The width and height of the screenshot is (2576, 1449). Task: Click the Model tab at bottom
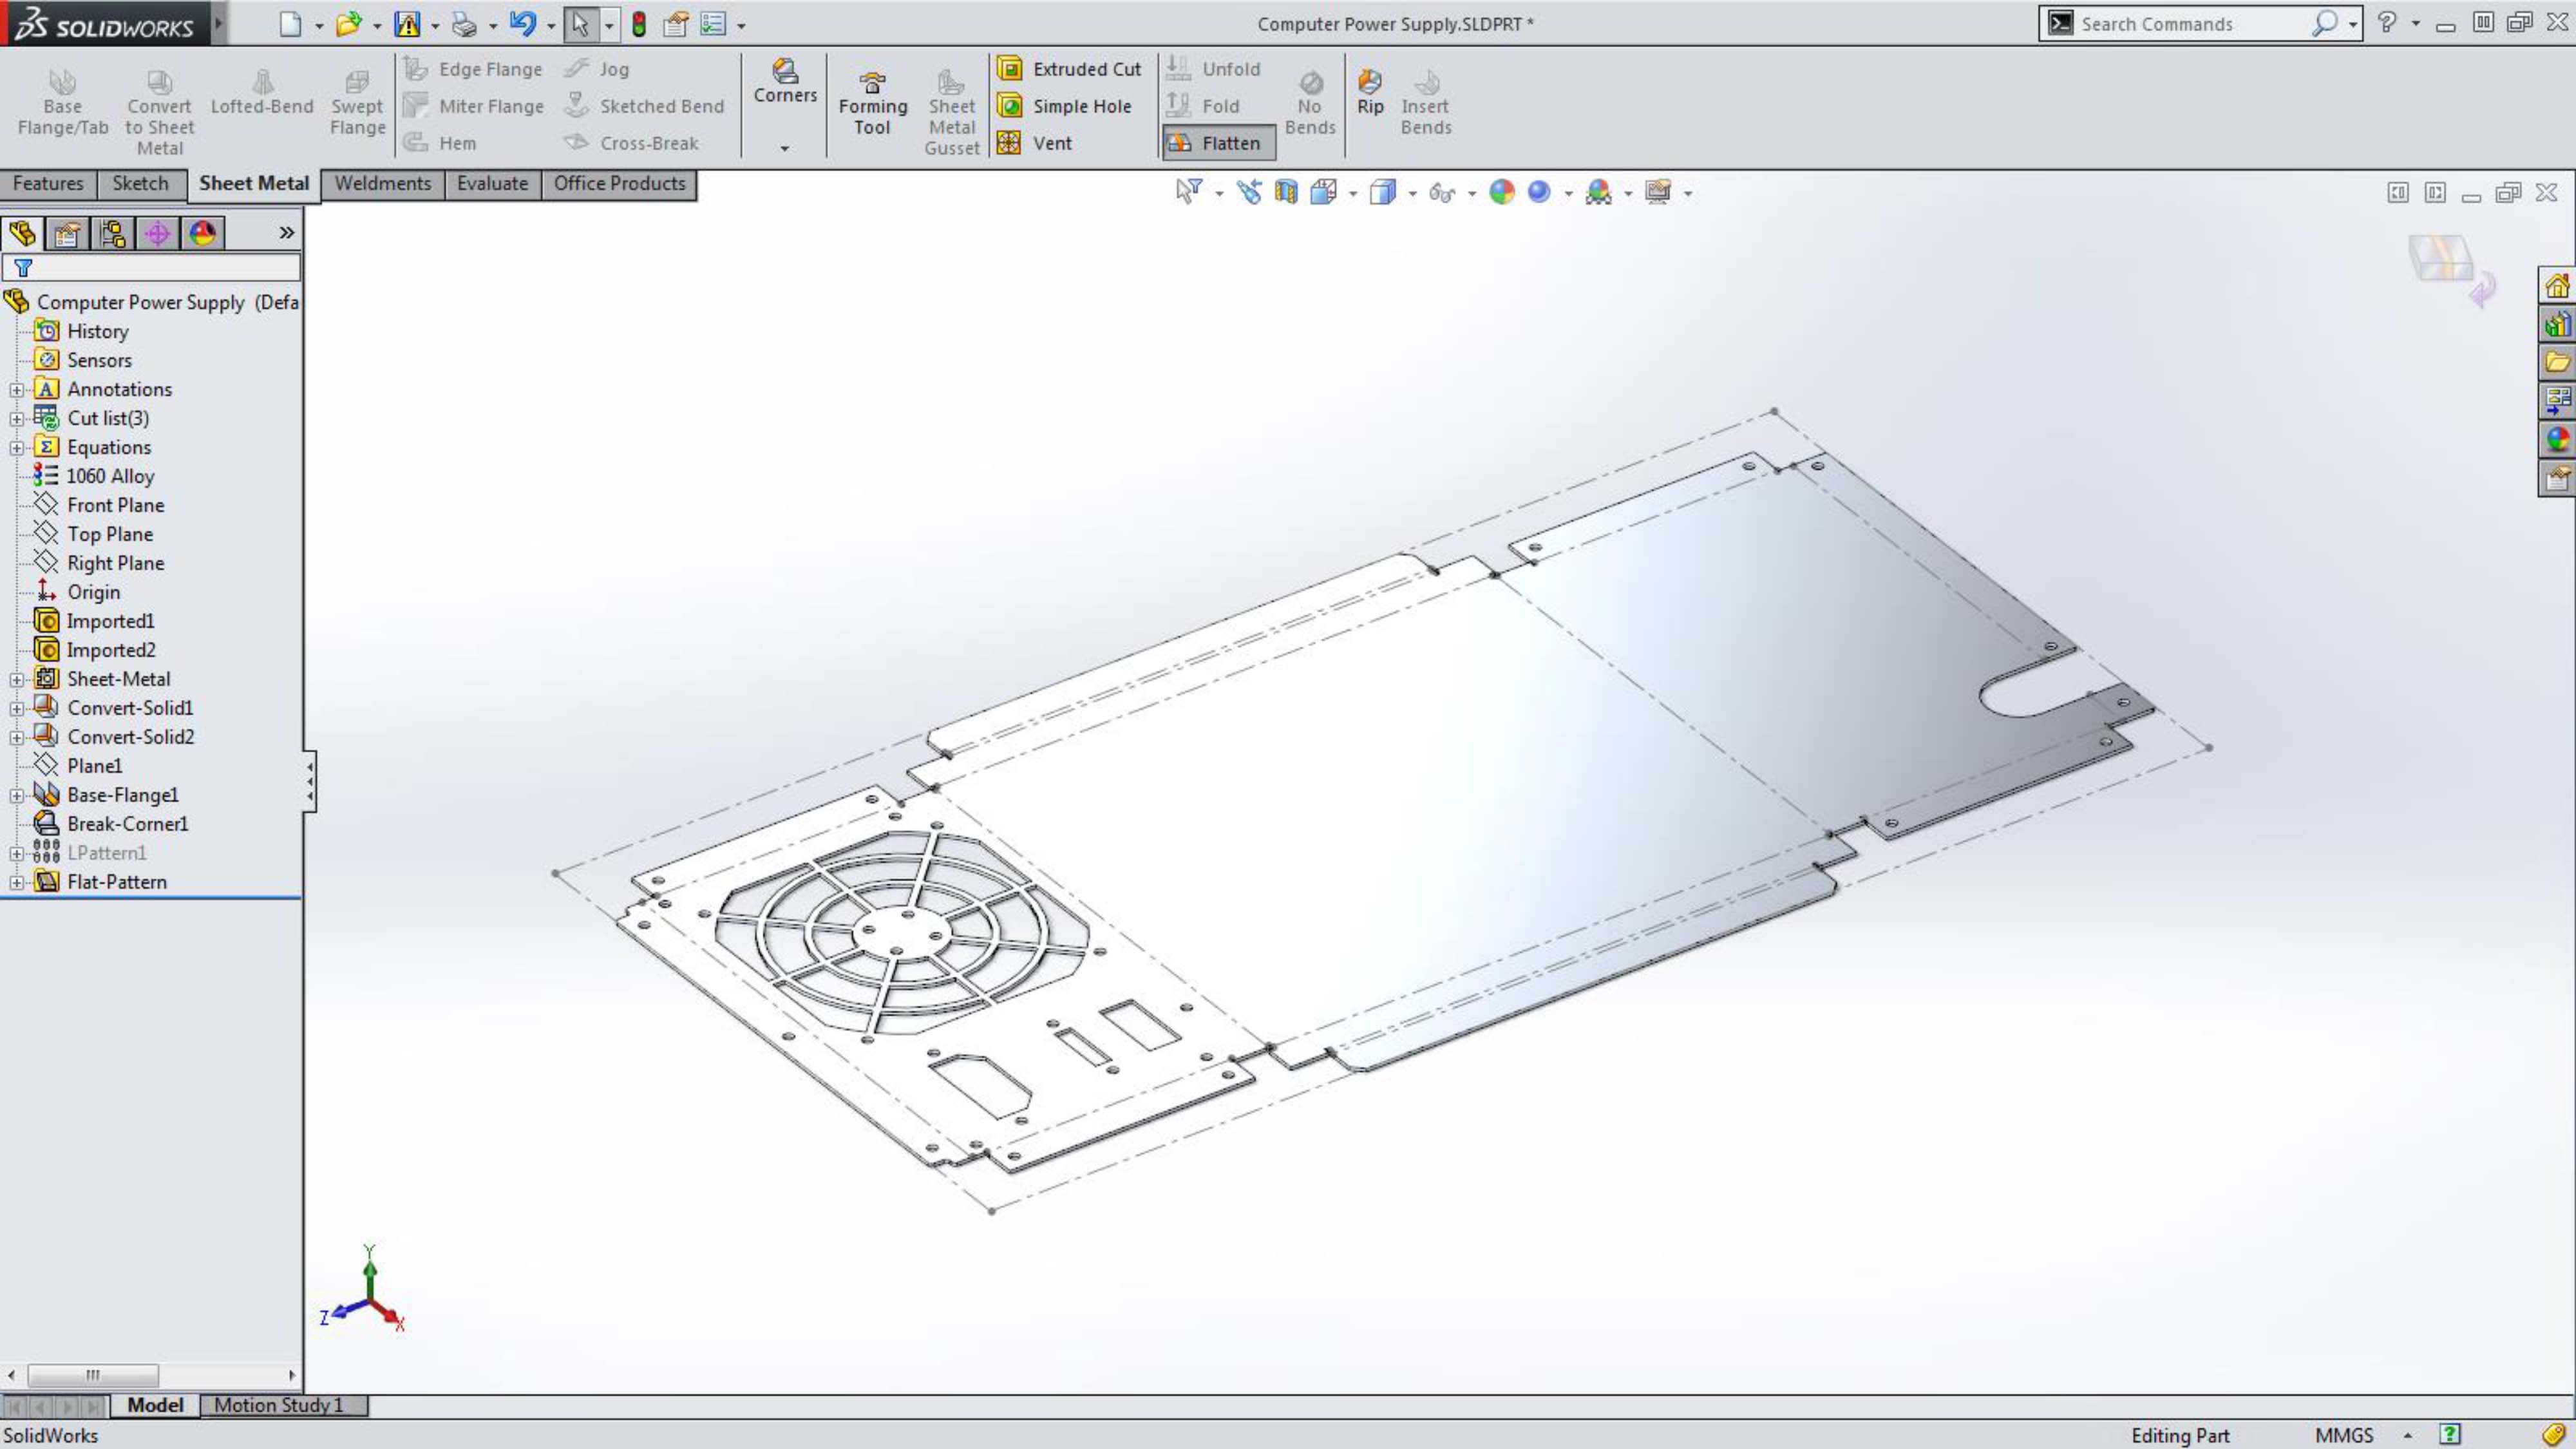click(155, 1405)
